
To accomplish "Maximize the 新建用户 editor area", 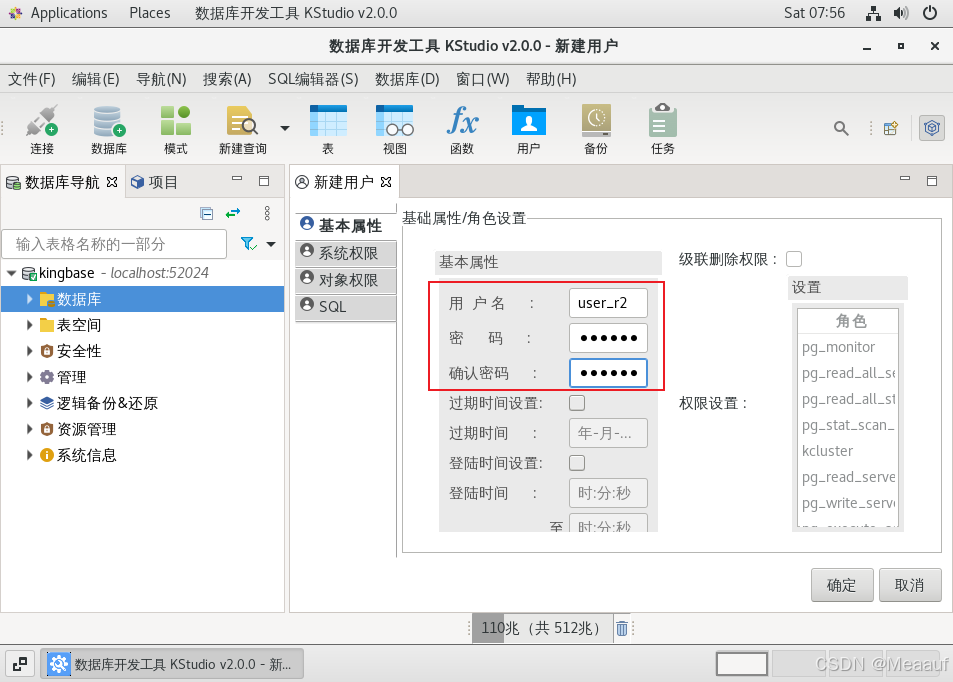I will pyautogui.click(x=932, y=181).
